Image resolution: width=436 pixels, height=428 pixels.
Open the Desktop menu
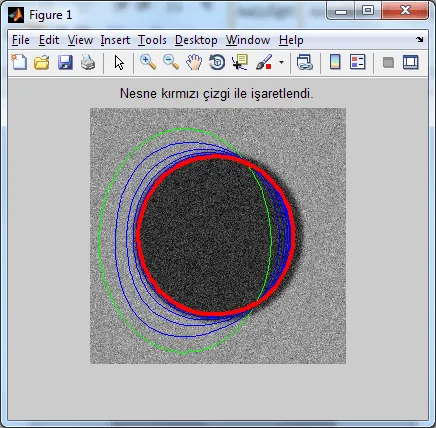pyautogui.click(x=196, y=40)
